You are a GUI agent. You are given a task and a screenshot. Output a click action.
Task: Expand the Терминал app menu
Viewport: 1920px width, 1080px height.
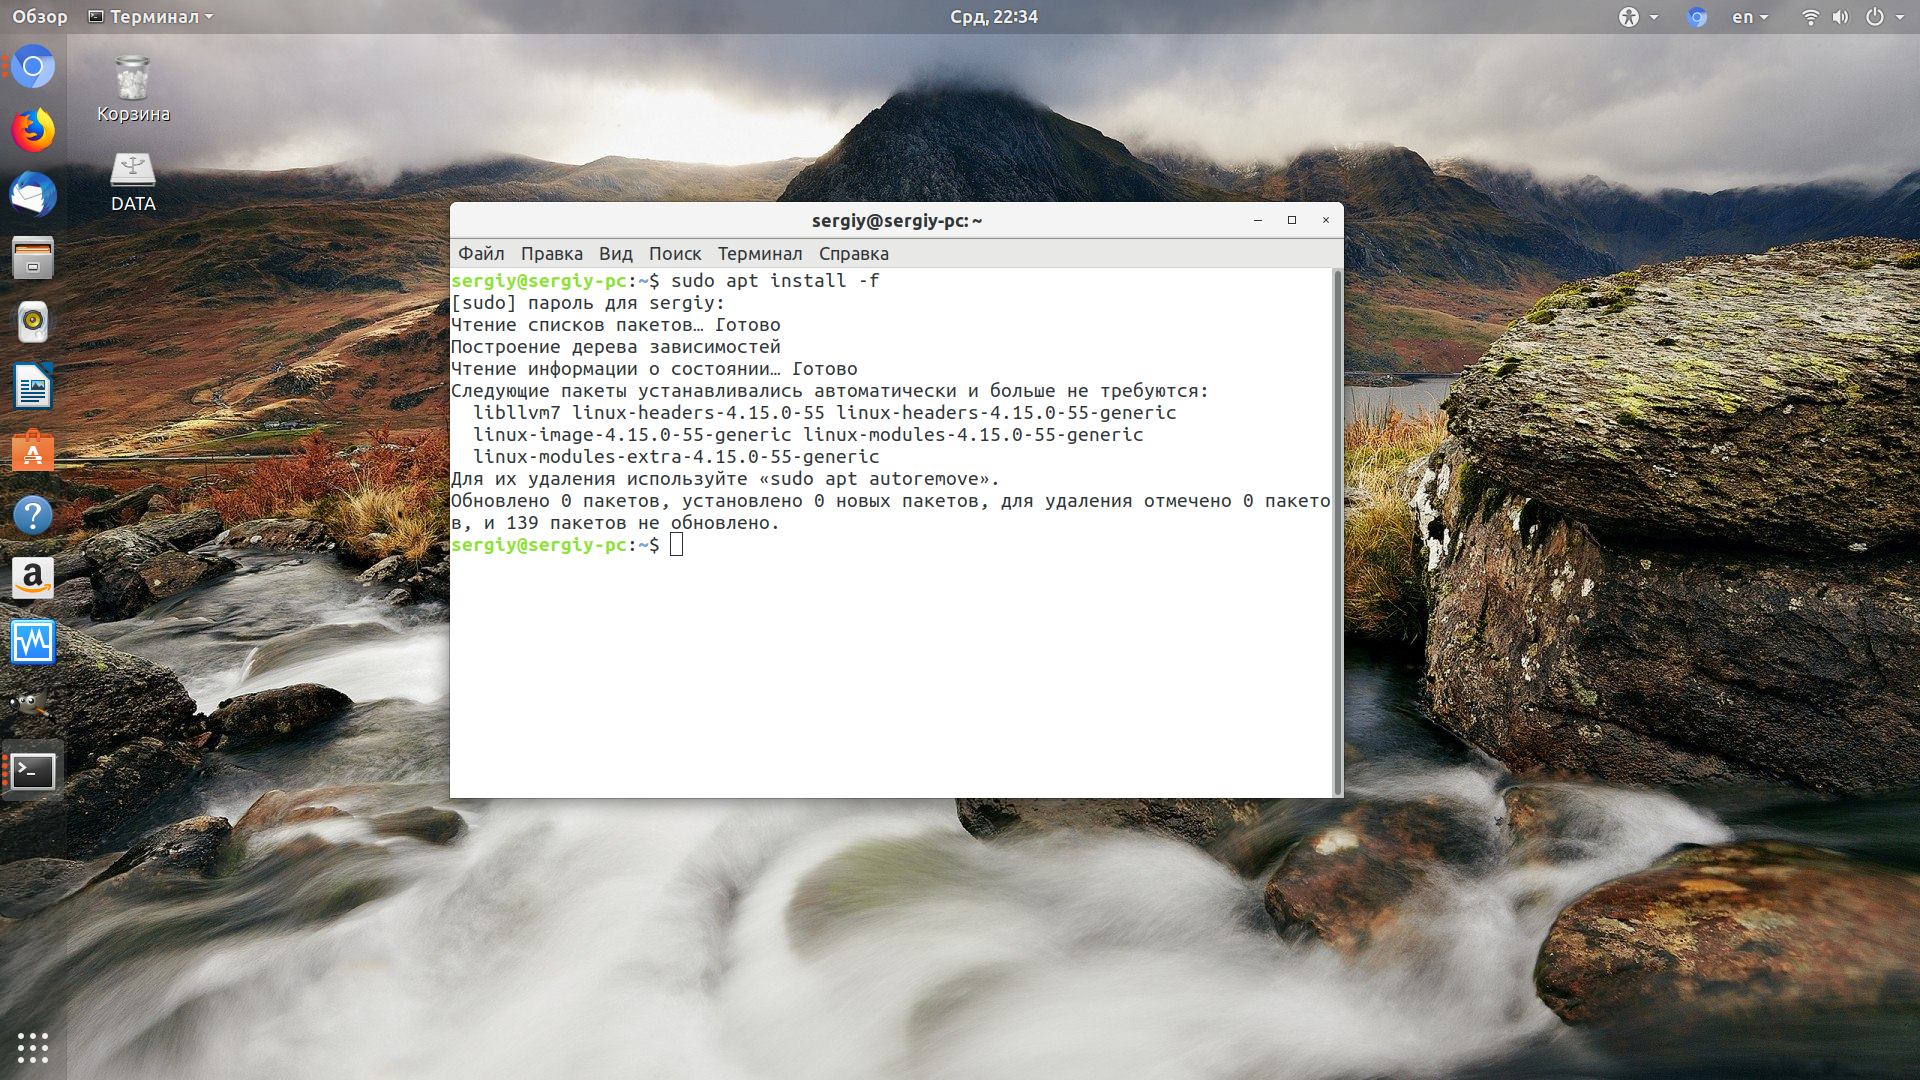tap(151, 17)
